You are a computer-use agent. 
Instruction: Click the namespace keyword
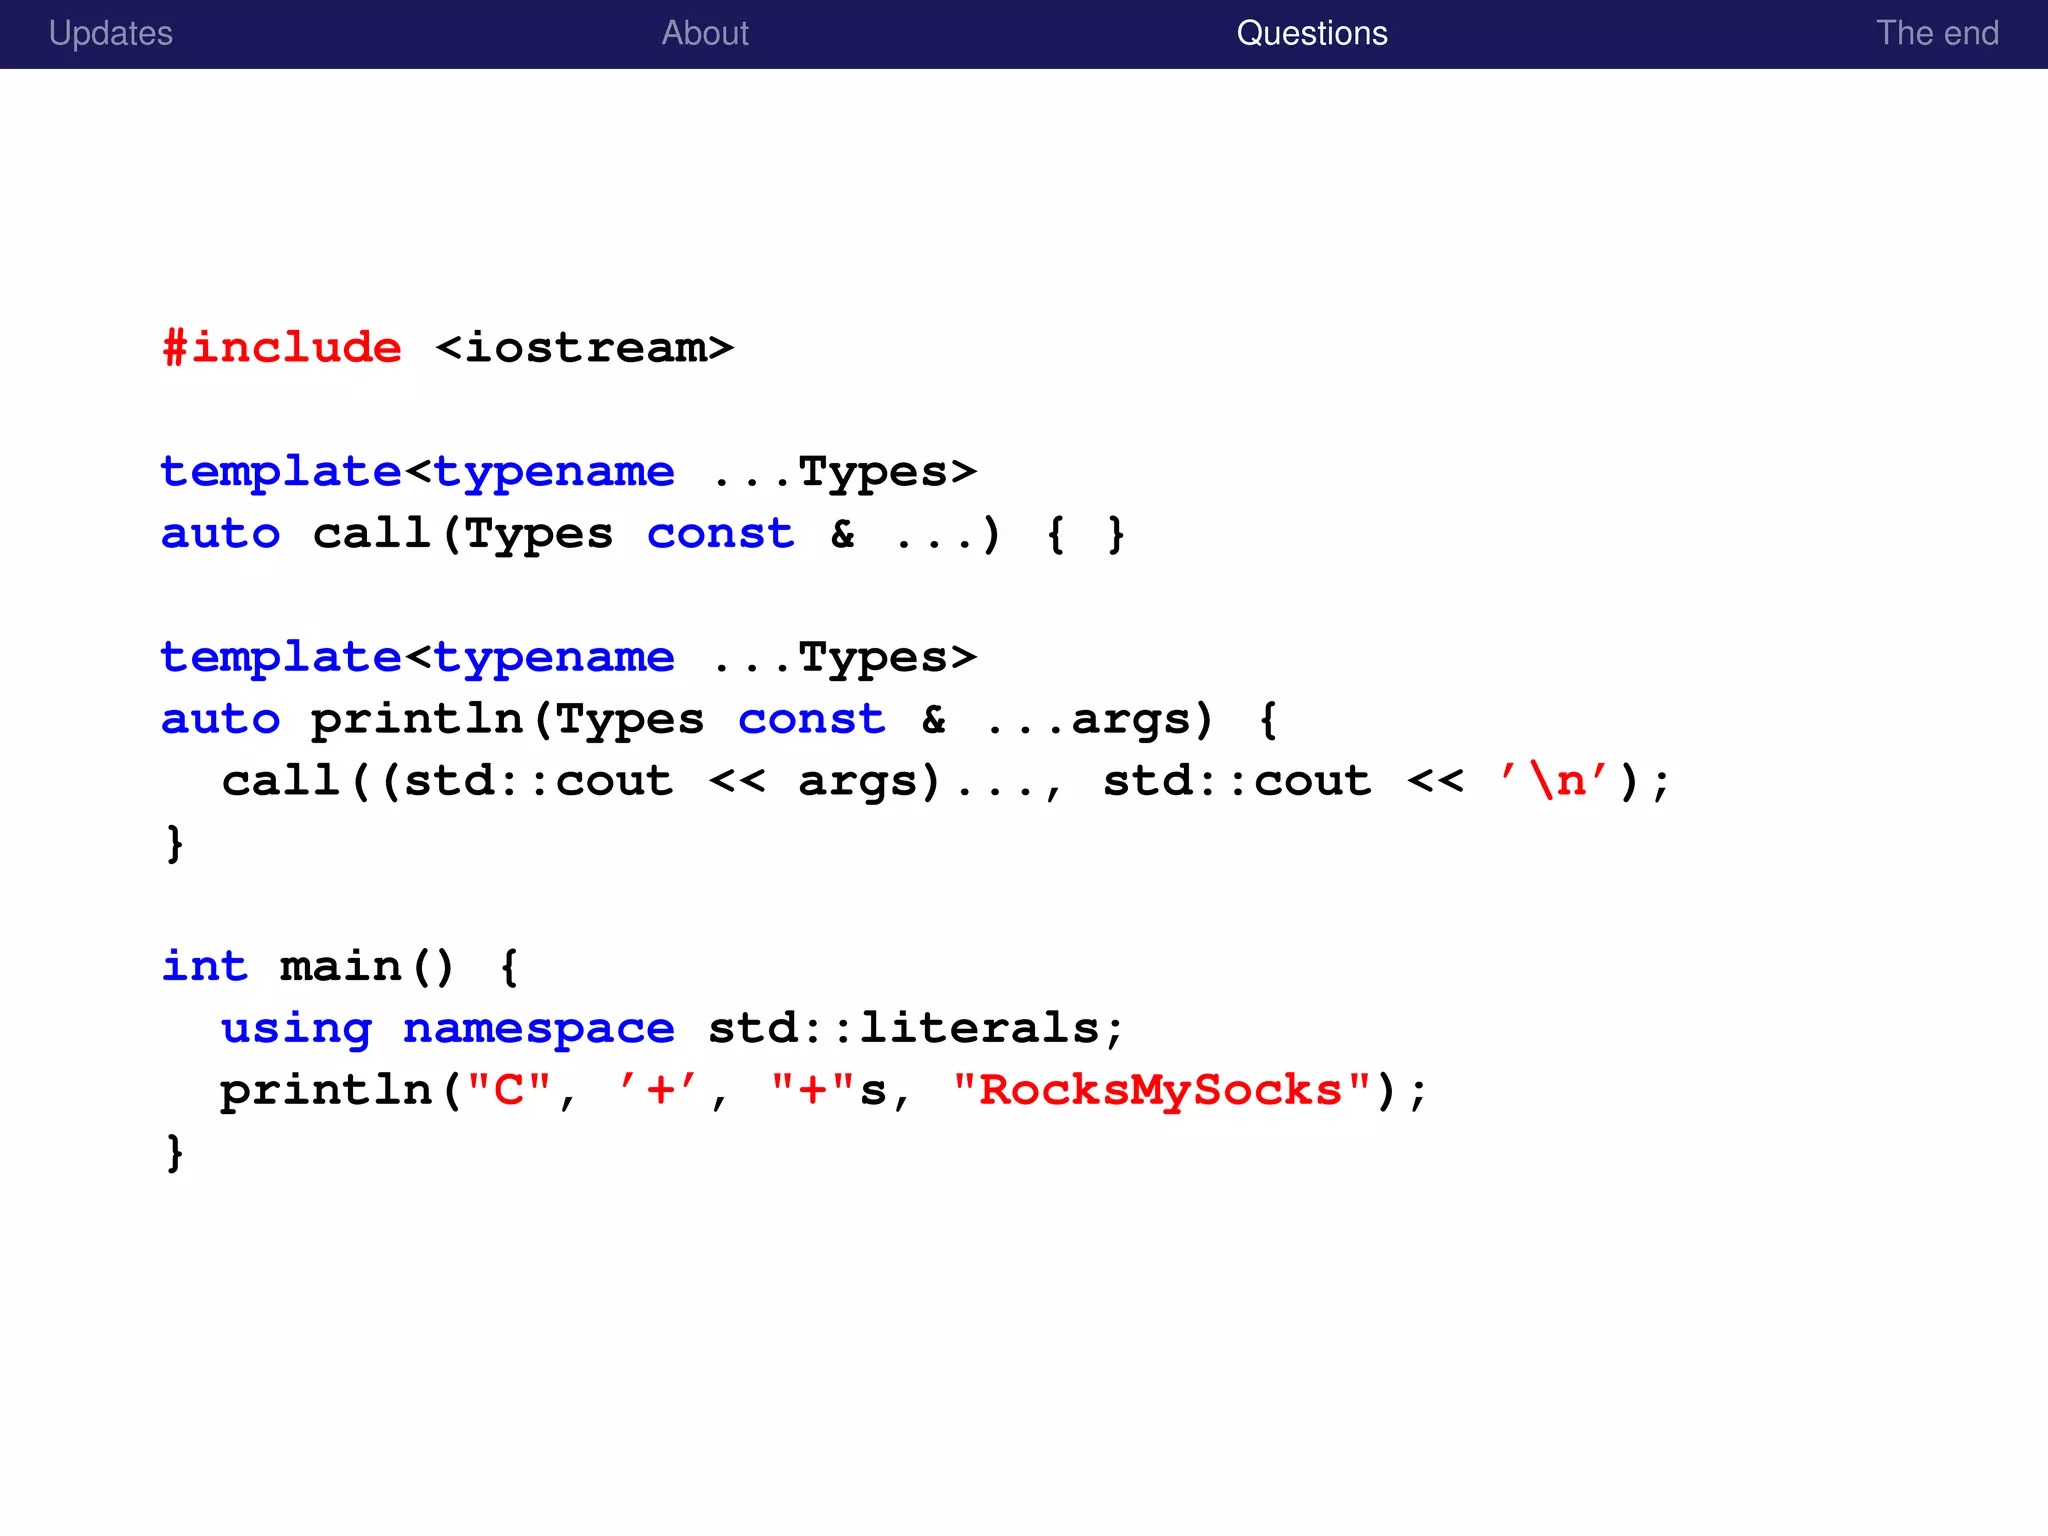click(x=538, y=1028)
